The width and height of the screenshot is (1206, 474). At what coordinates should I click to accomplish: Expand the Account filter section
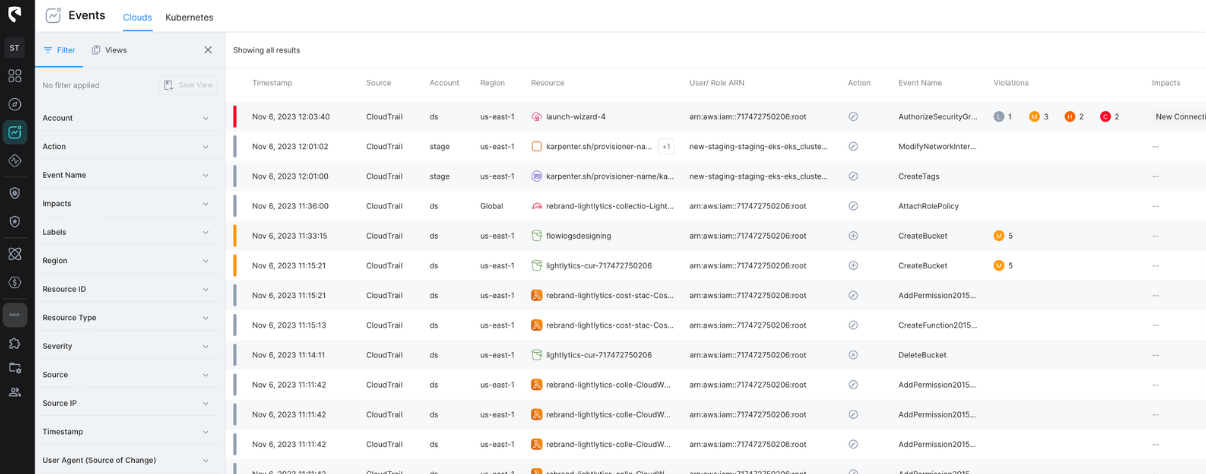[126, 118]
